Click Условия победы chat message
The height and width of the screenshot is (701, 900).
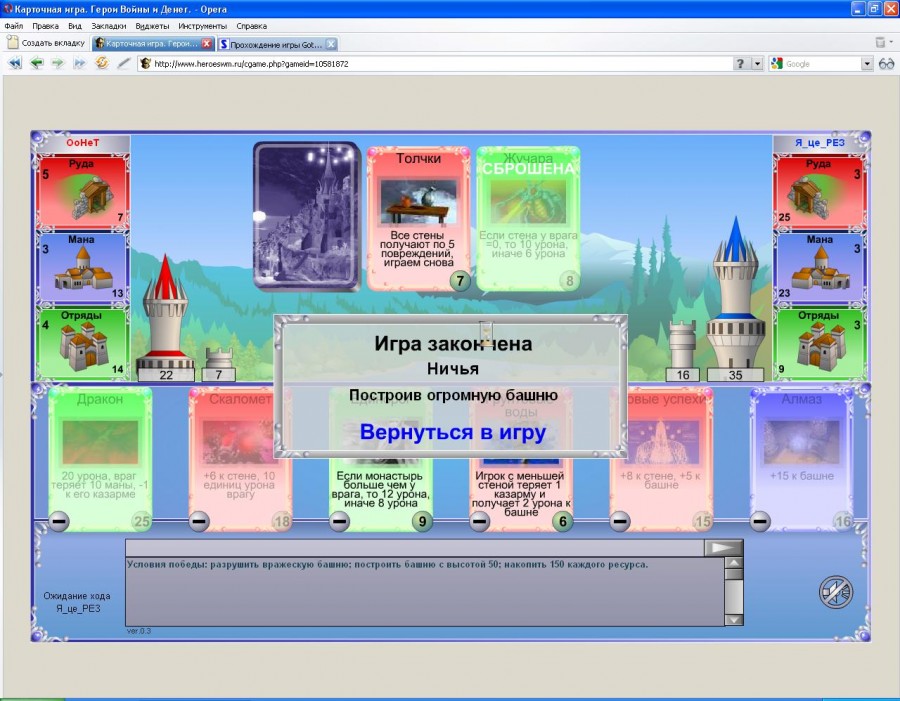[387, 564]
